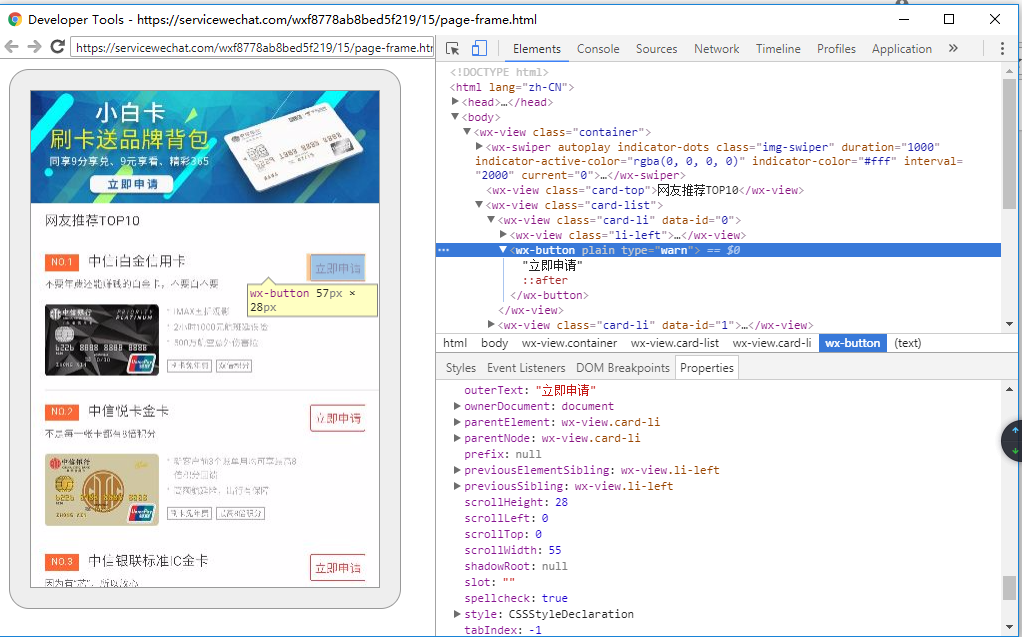Click the scrollHeight: 28 property
This screenshot has width=1022, height=637.
point(516,502)
